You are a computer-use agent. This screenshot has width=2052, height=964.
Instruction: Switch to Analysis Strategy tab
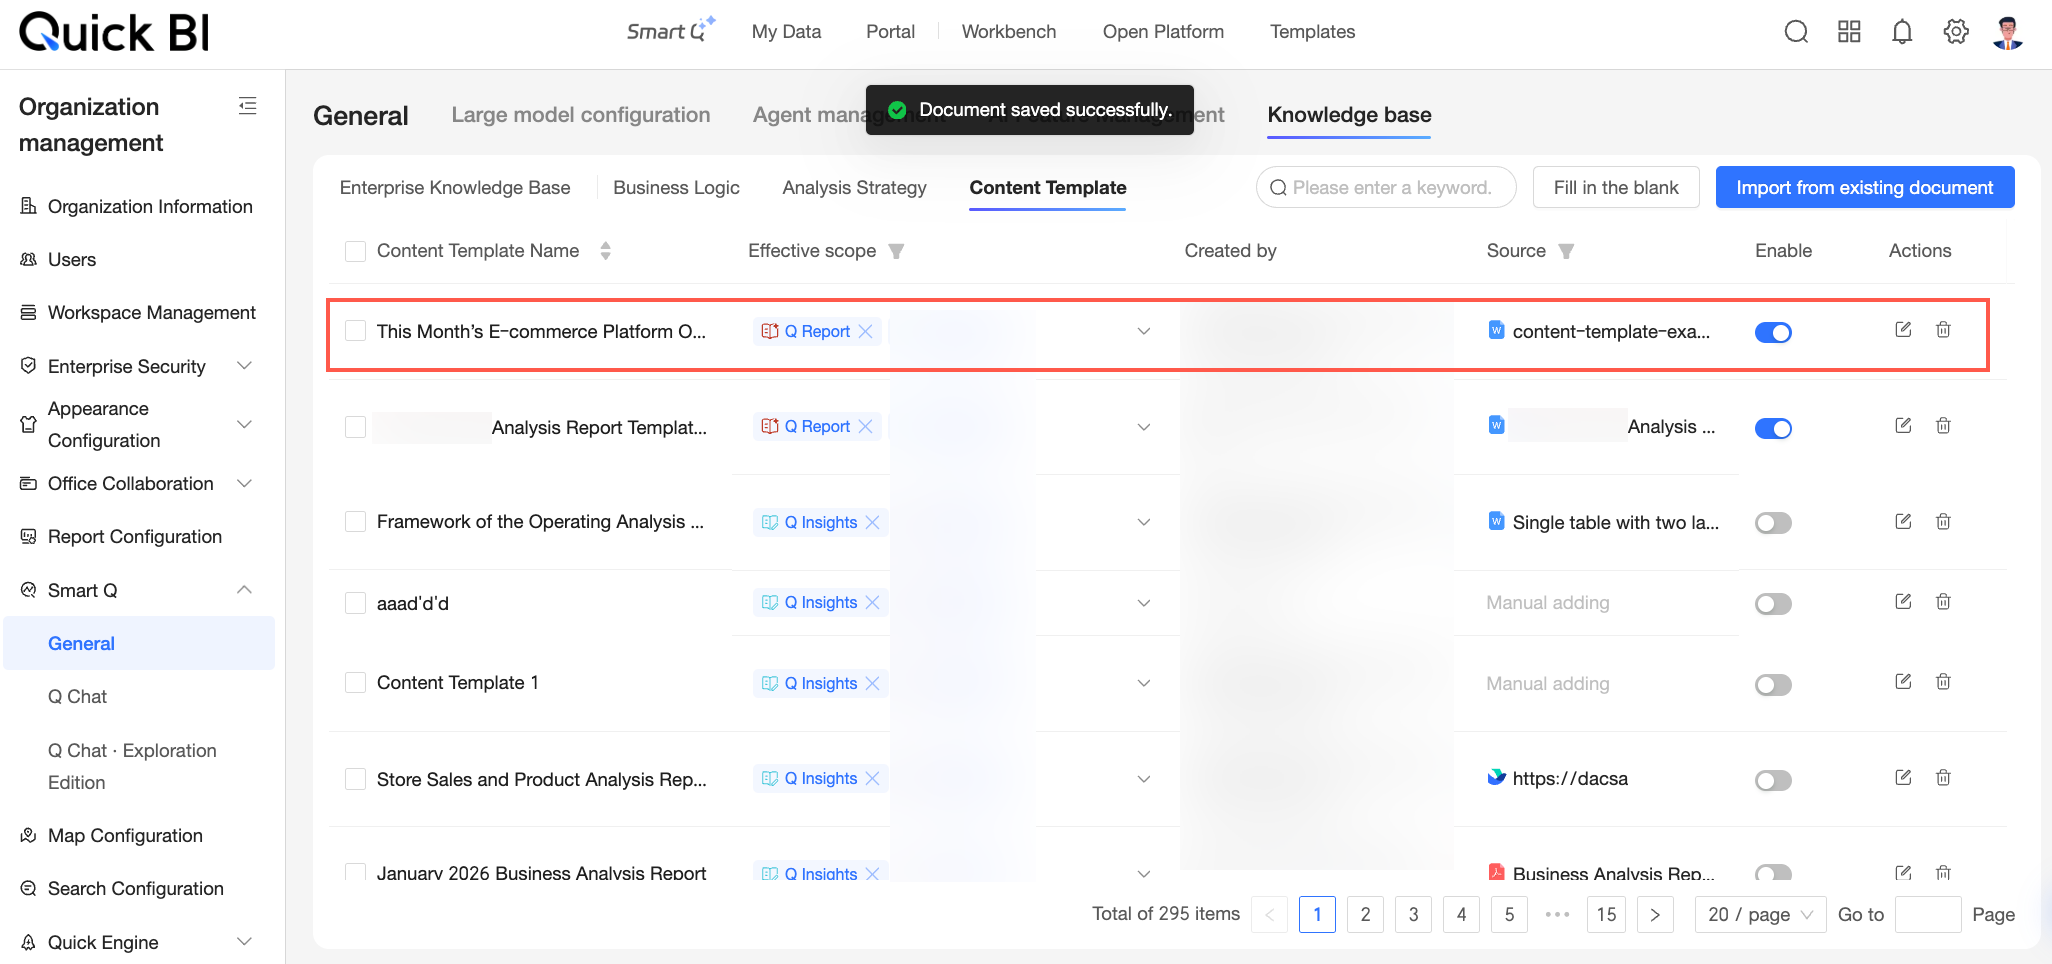point(855,188)
